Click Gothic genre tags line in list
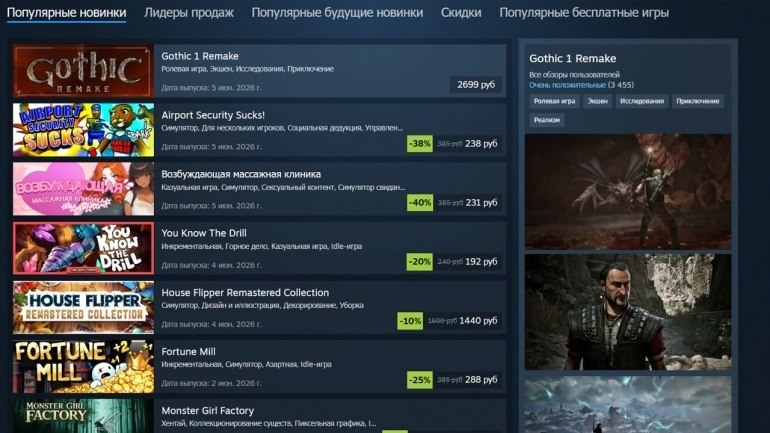 click(248, 69)
